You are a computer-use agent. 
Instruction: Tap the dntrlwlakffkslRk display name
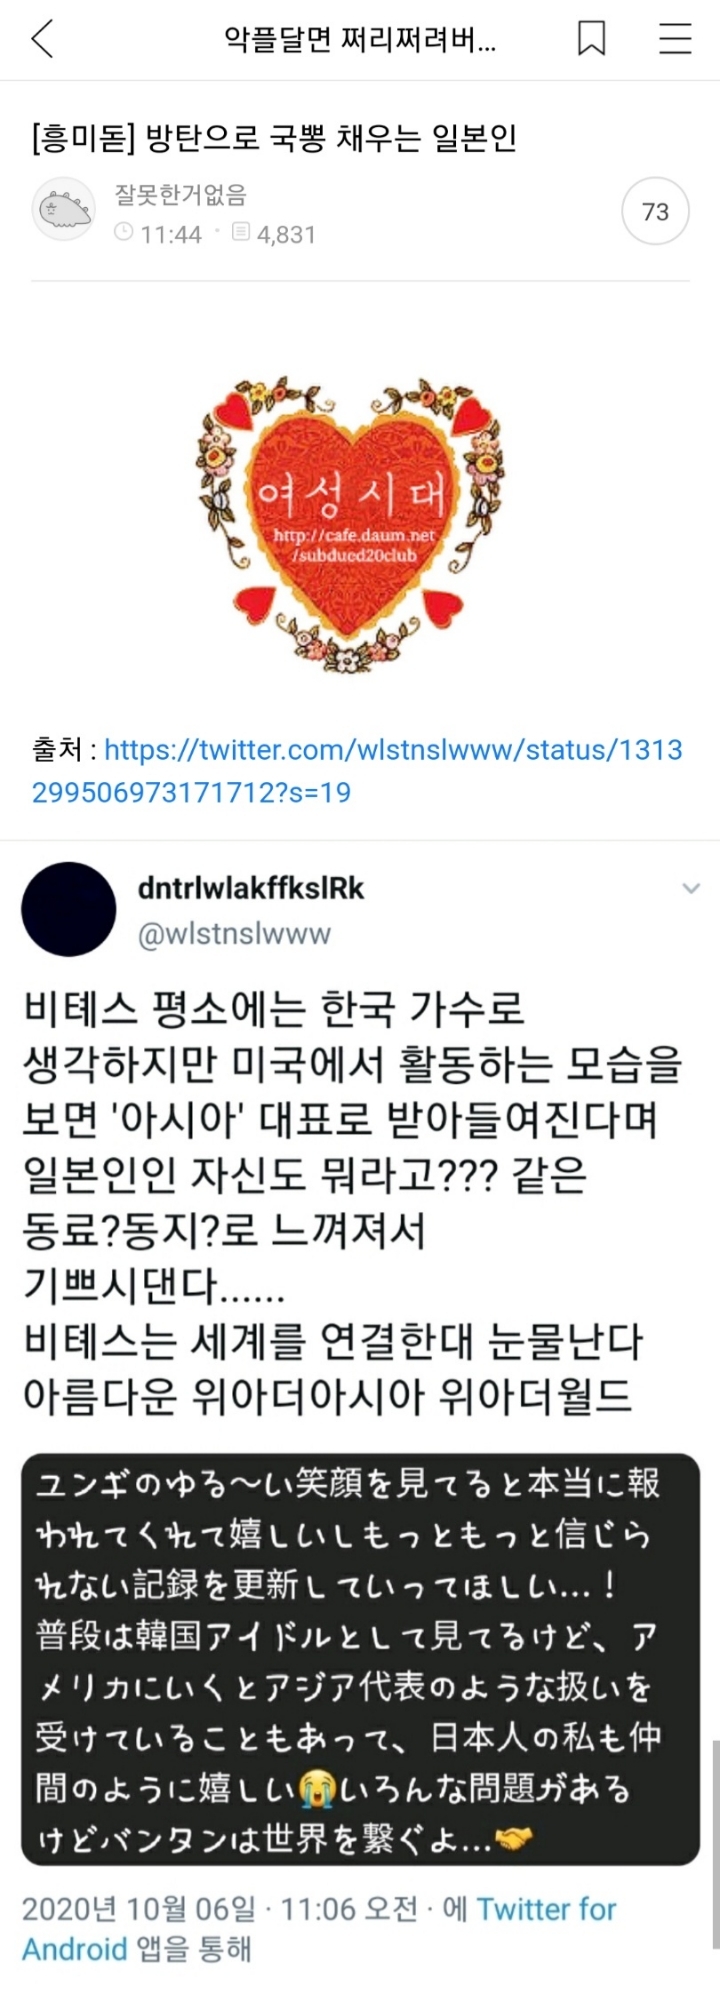(x=251, y=888)
